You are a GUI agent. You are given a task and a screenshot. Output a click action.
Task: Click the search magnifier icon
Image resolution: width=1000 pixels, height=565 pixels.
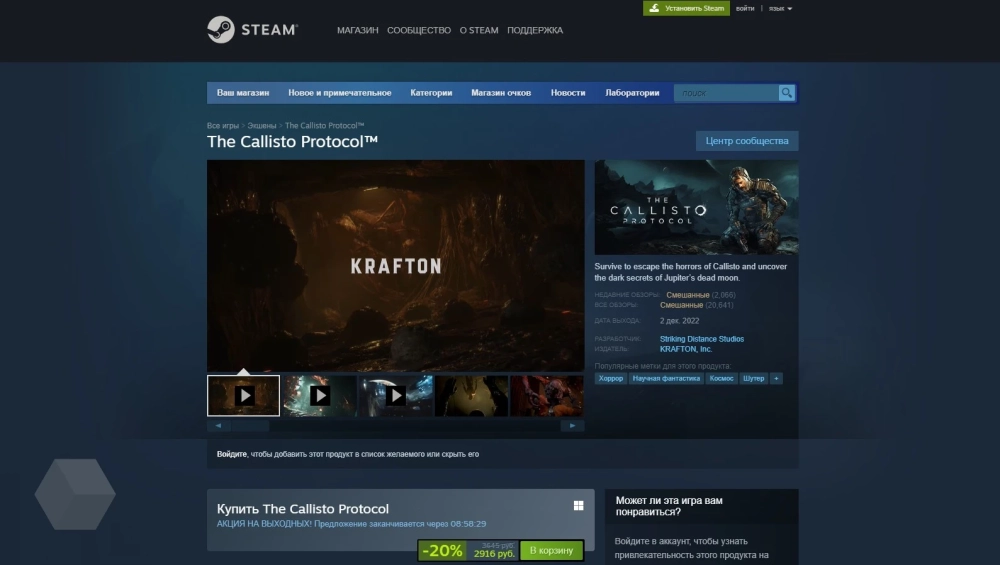787,93
